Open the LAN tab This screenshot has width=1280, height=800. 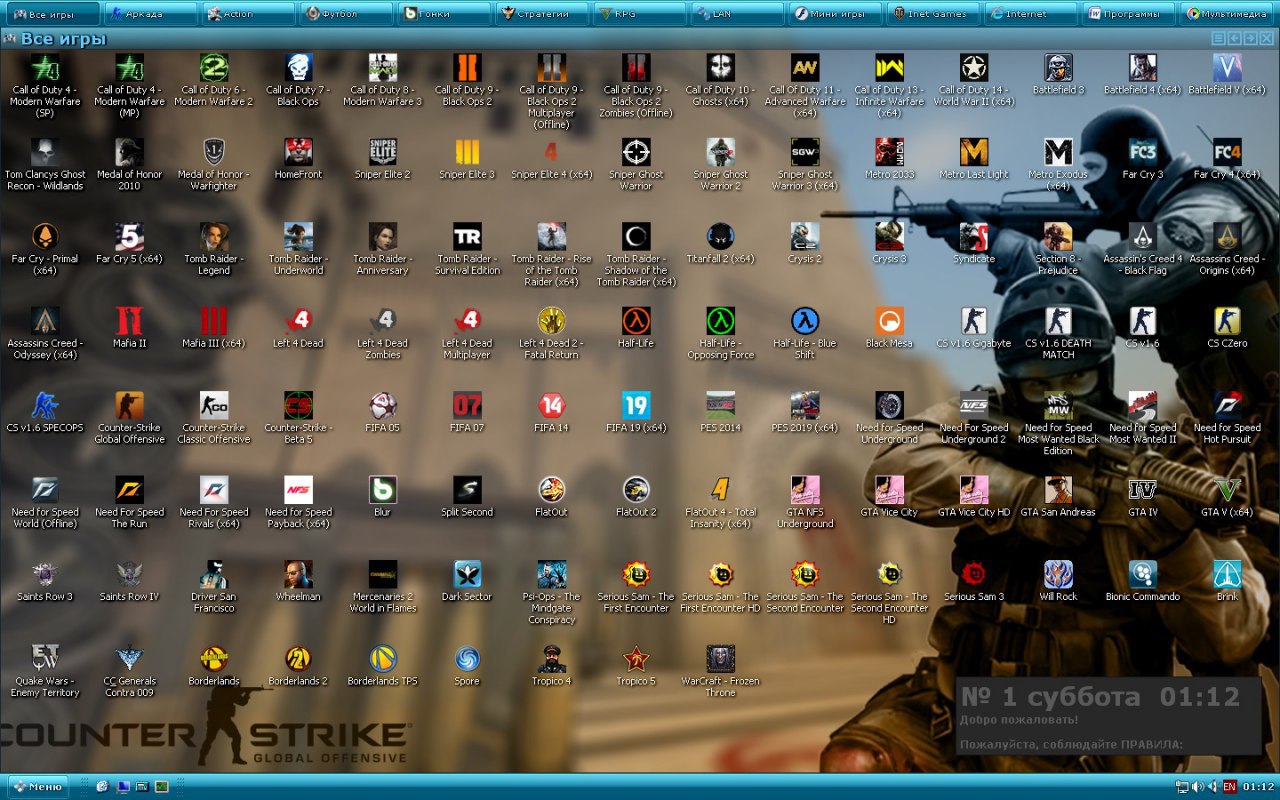click(737, 14)
